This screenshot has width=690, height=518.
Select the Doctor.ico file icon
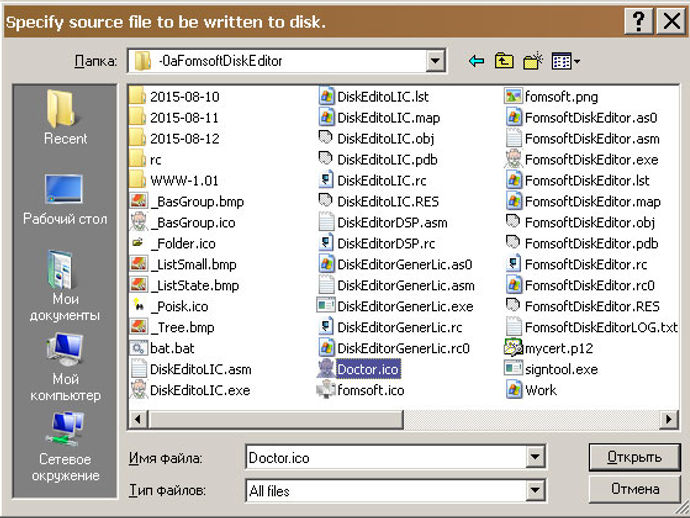[x=326, y=368]
